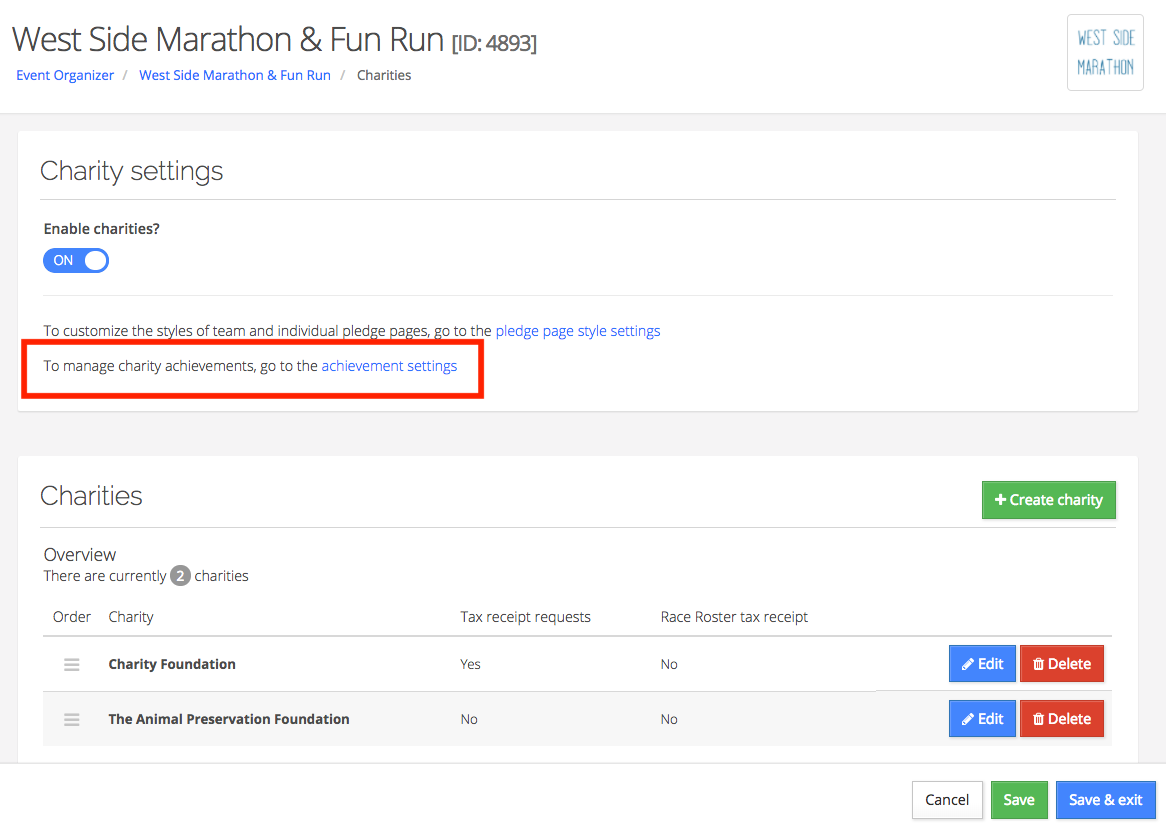
Task: Click the Order column header
Action: 71,617
